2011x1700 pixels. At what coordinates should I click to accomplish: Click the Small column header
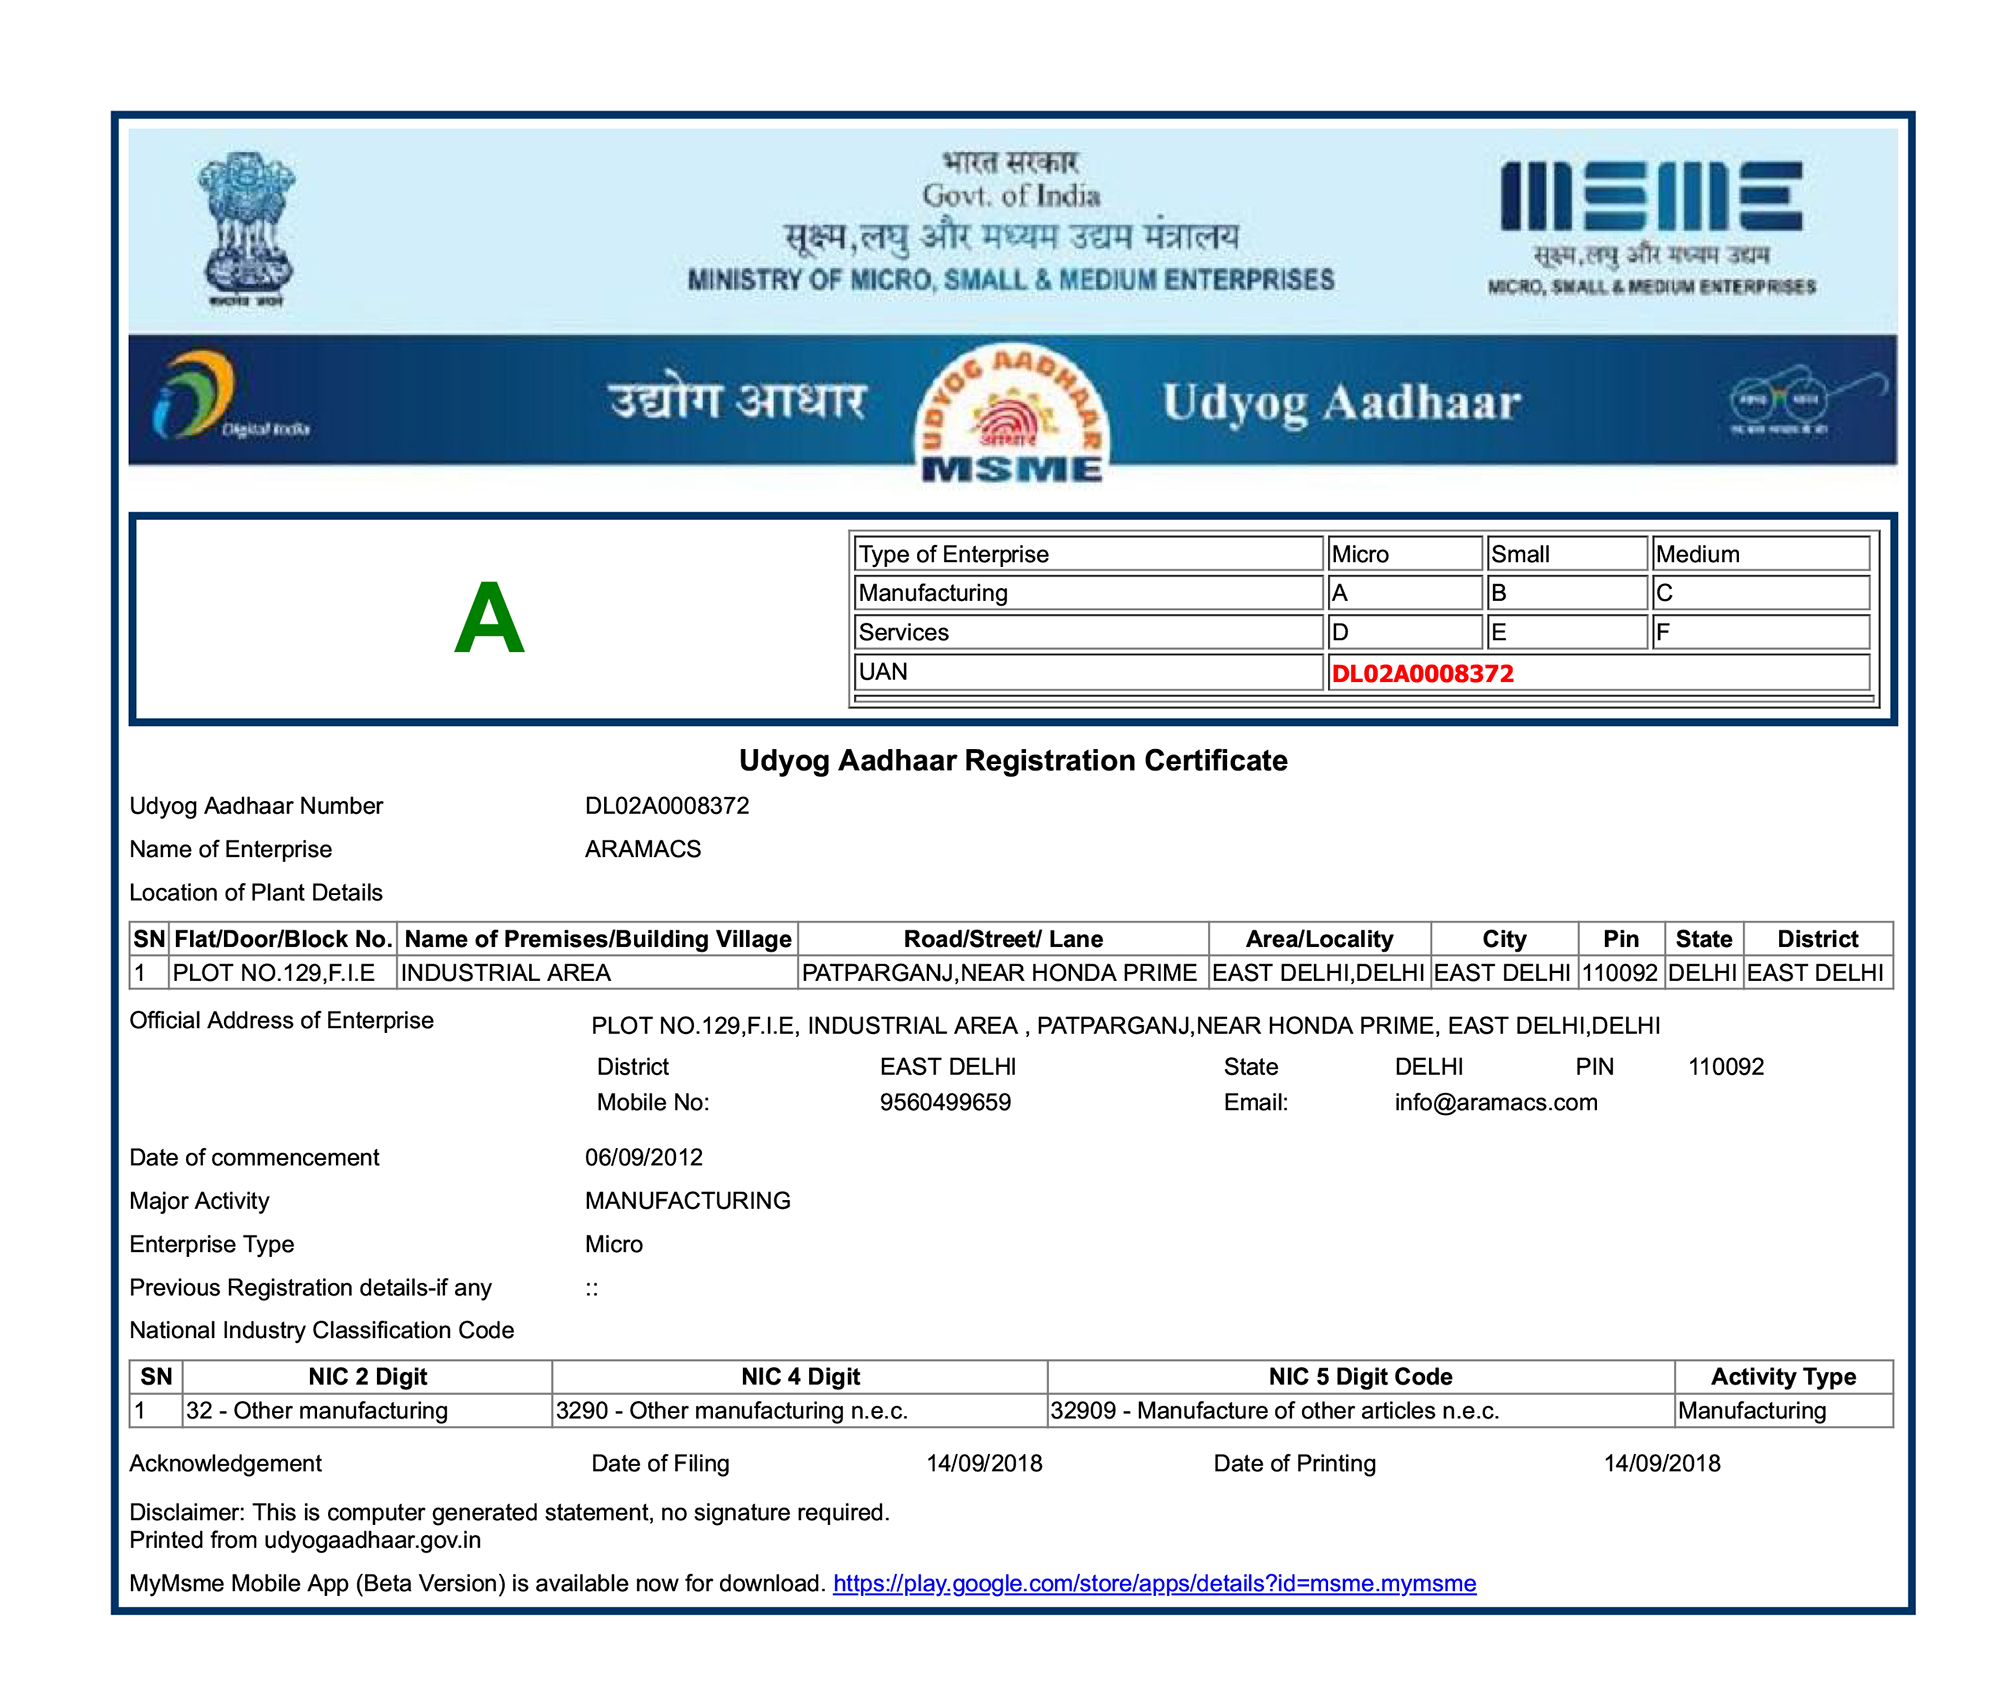1566,554
